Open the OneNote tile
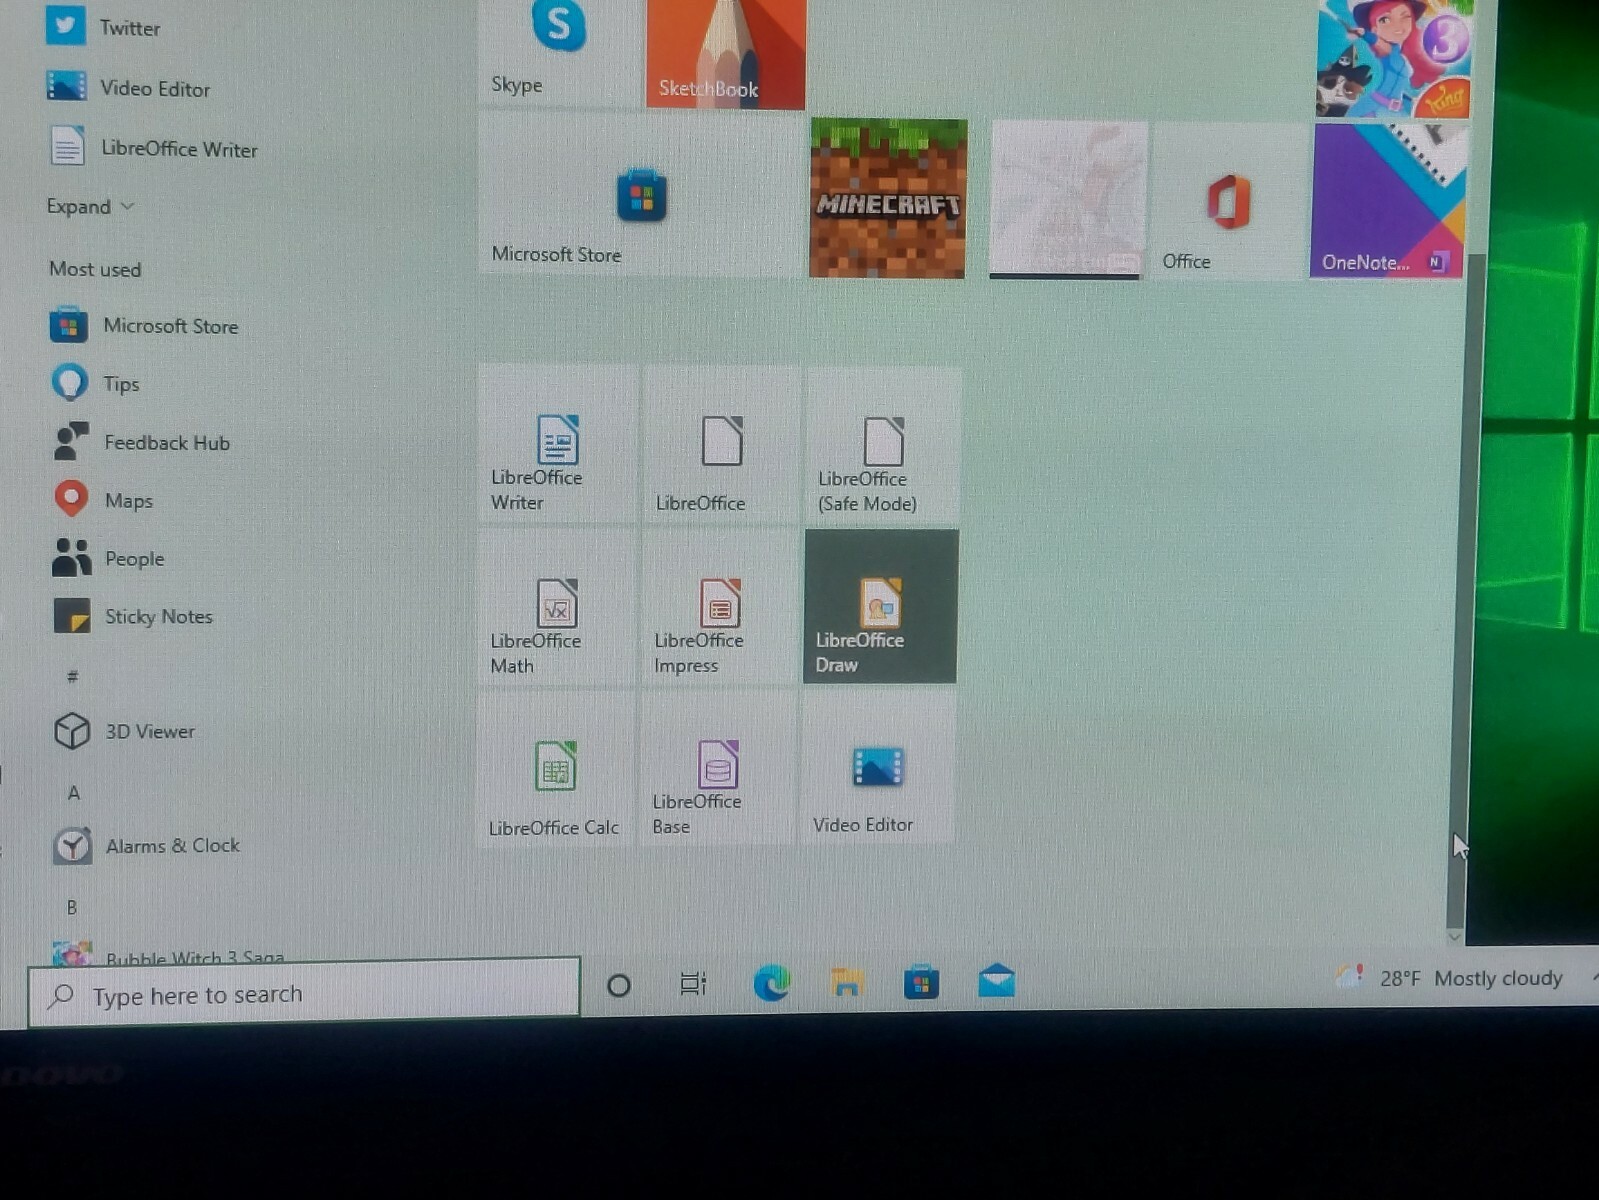 coord(1388,201)
